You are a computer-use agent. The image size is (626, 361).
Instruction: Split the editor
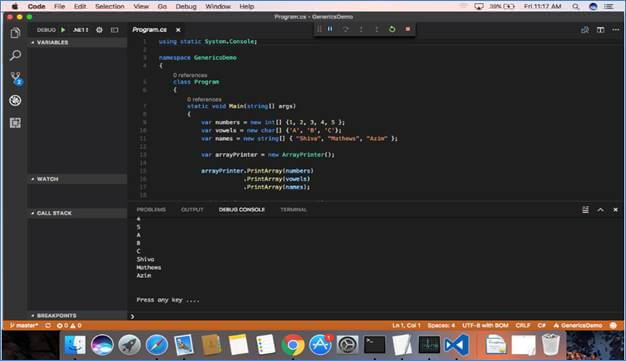[600, 30]
